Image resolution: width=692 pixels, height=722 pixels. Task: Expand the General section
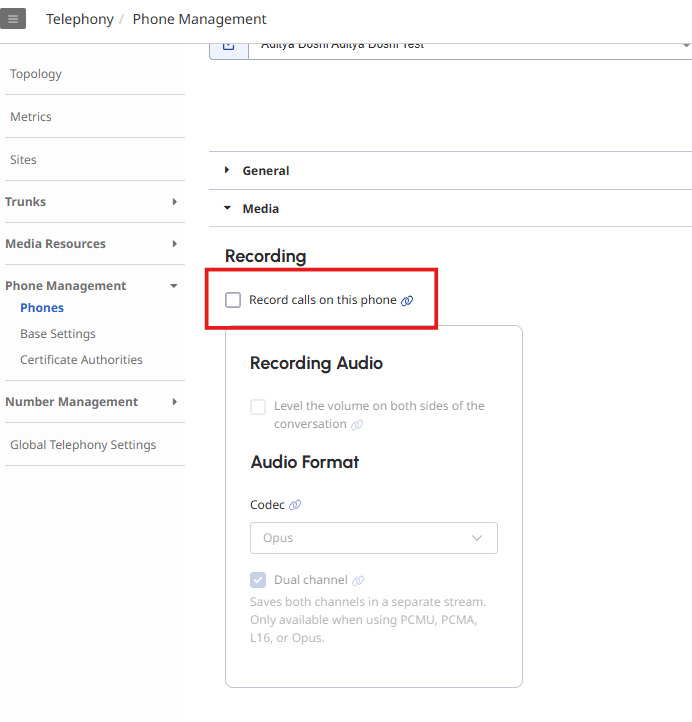[265, 171]
